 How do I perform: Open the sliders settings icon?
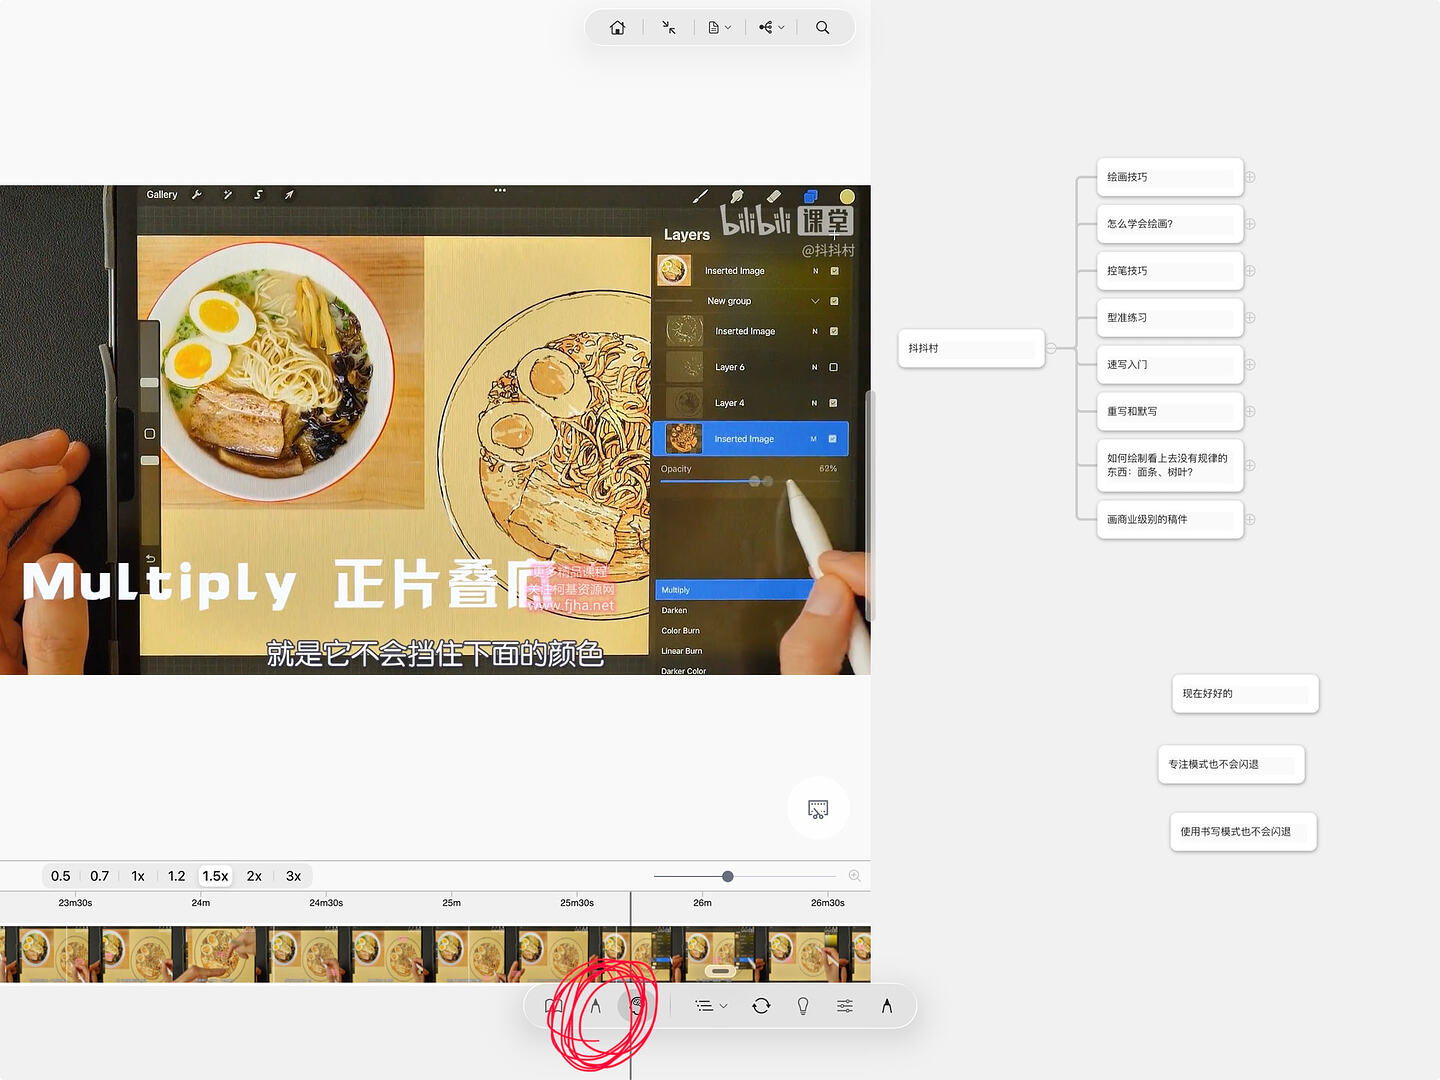tap(845, 1006)
